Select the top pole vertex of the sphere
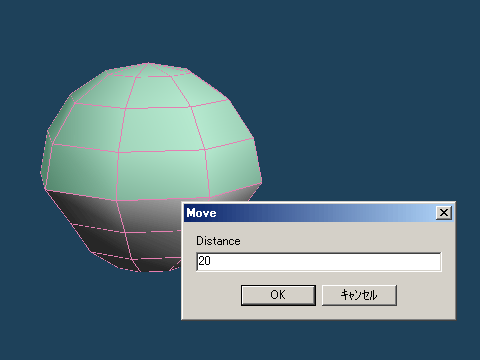480x360 pixels. coord(148,62)
